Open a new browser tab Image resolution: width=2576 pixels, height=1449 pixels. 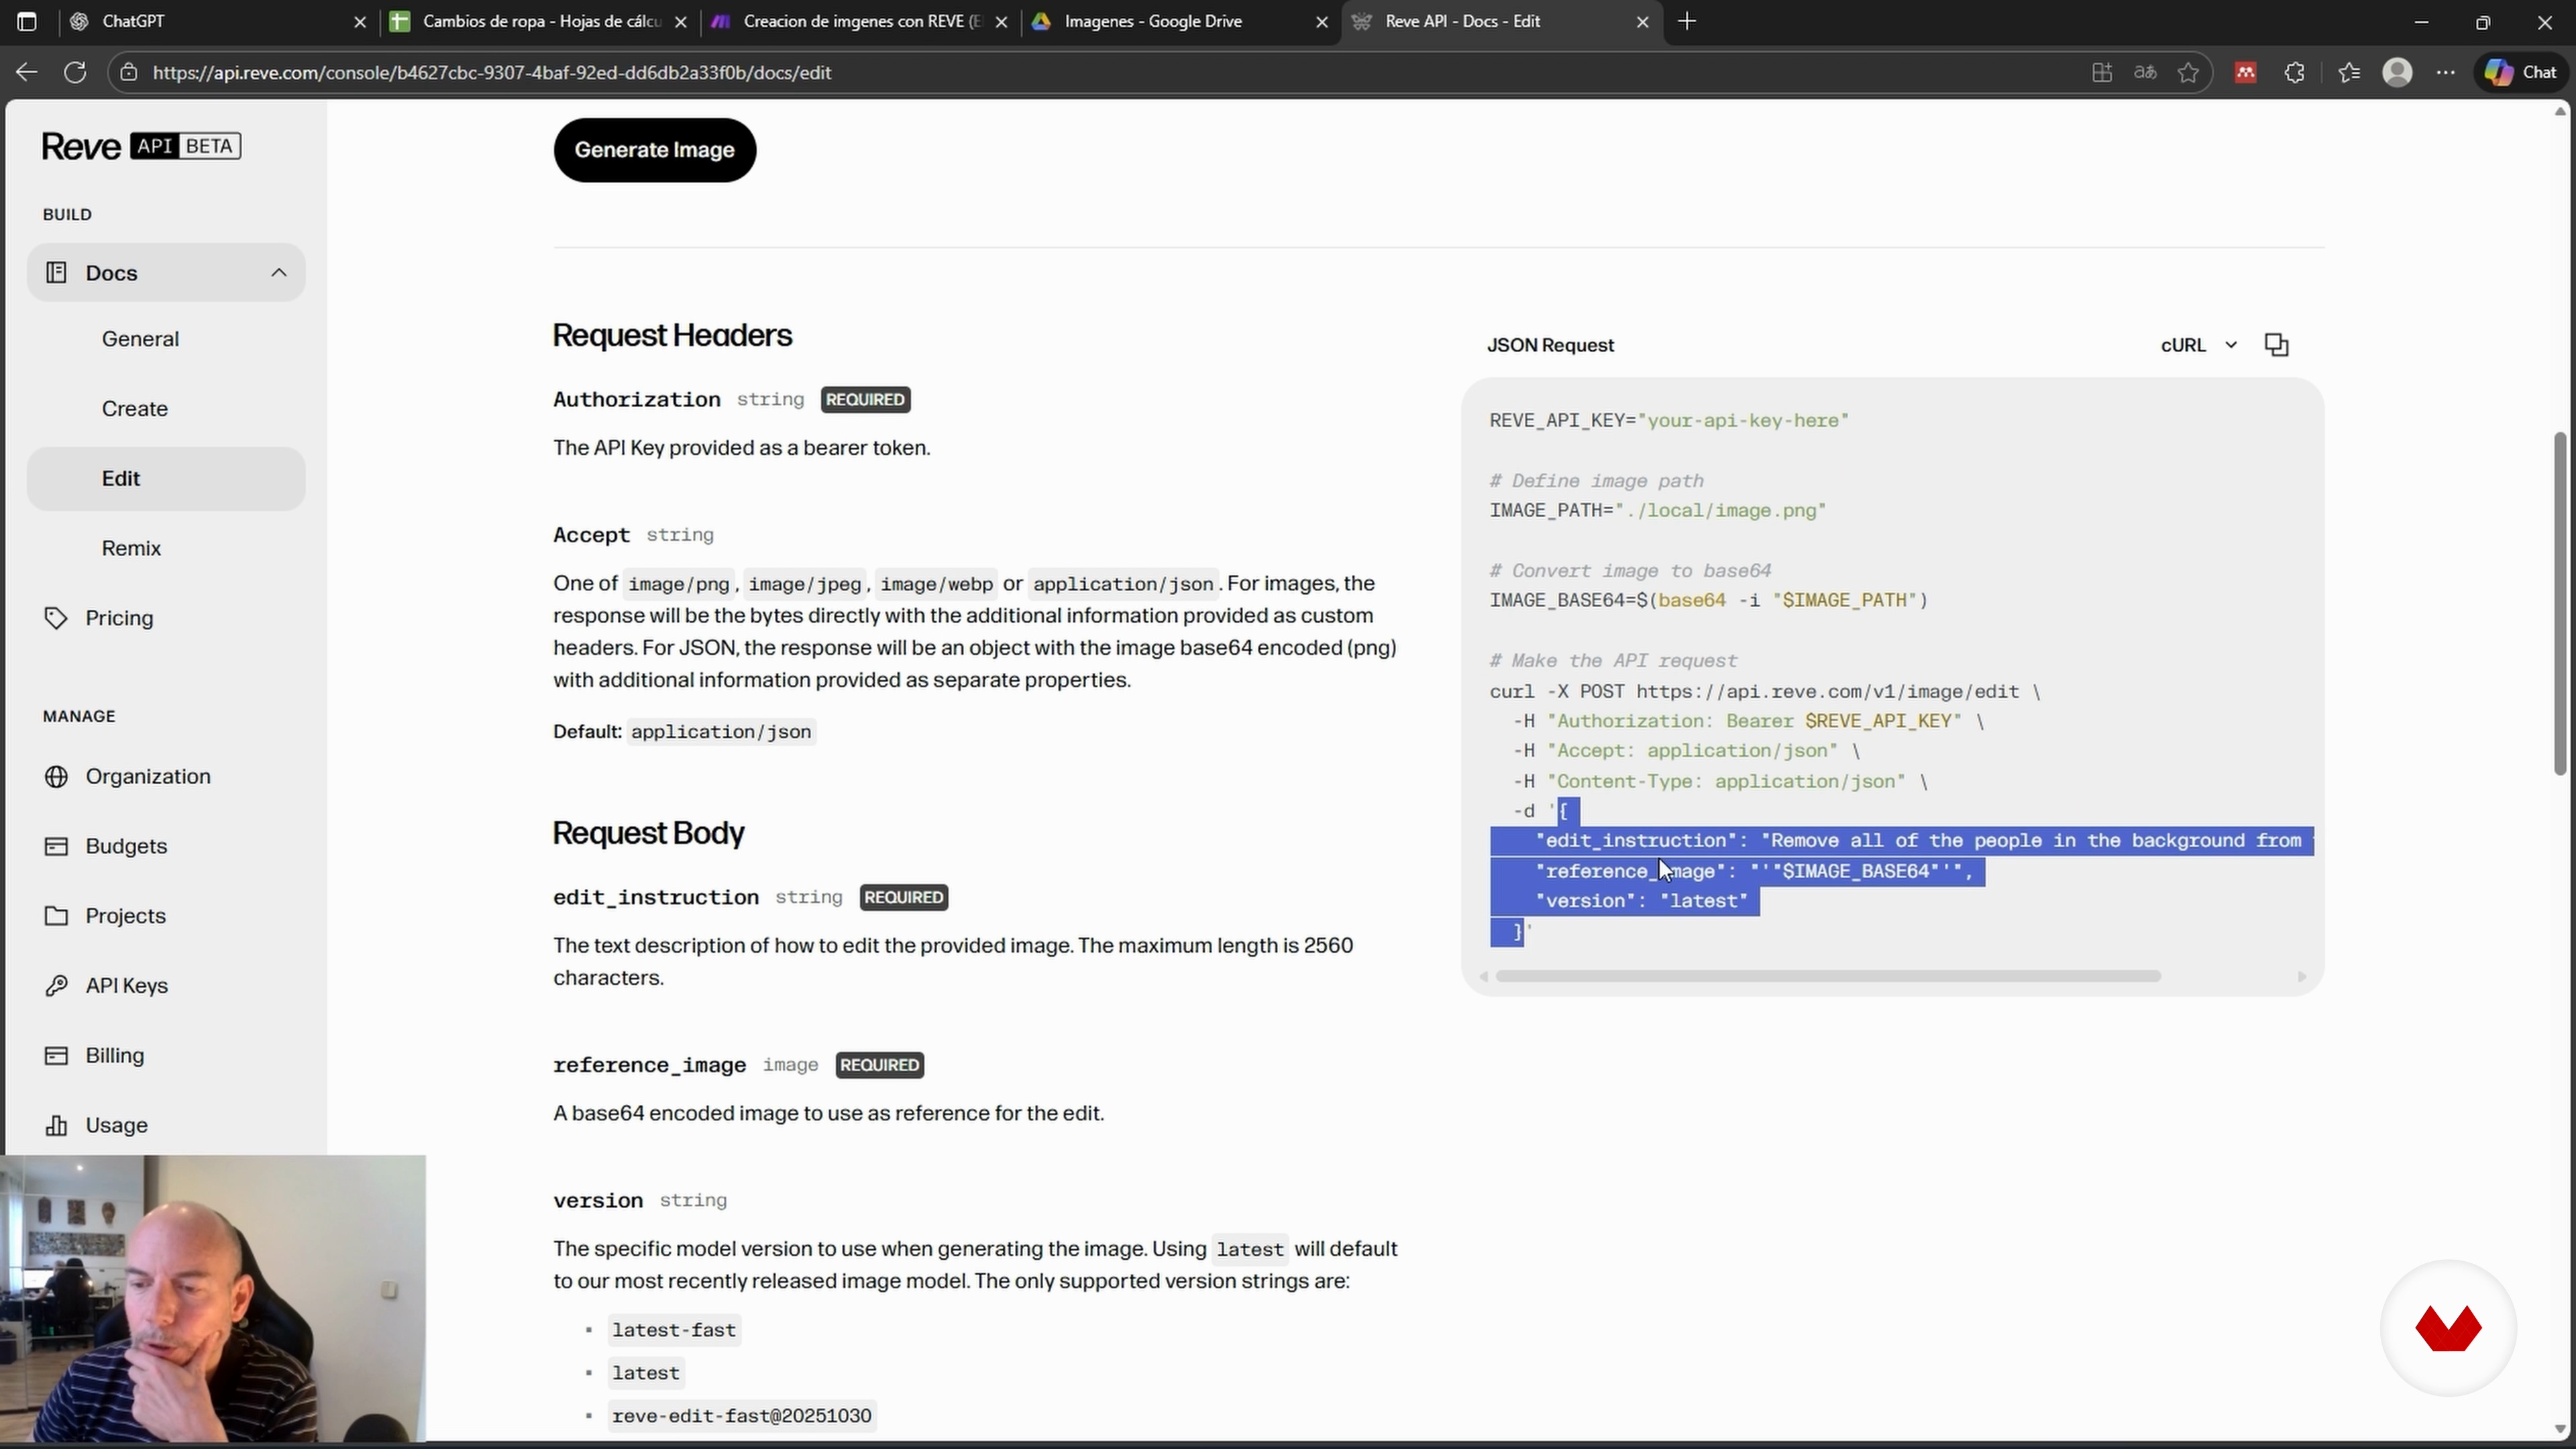(1687, 21)
